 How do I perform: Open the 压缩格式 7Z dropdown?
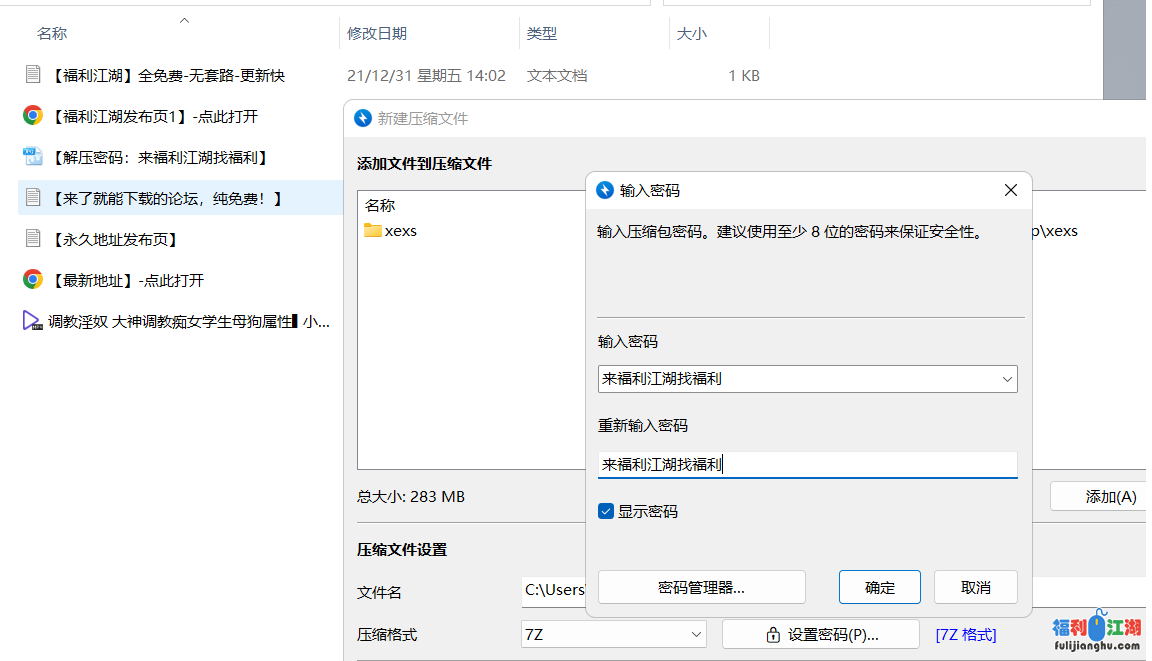(x=696, y=635)
